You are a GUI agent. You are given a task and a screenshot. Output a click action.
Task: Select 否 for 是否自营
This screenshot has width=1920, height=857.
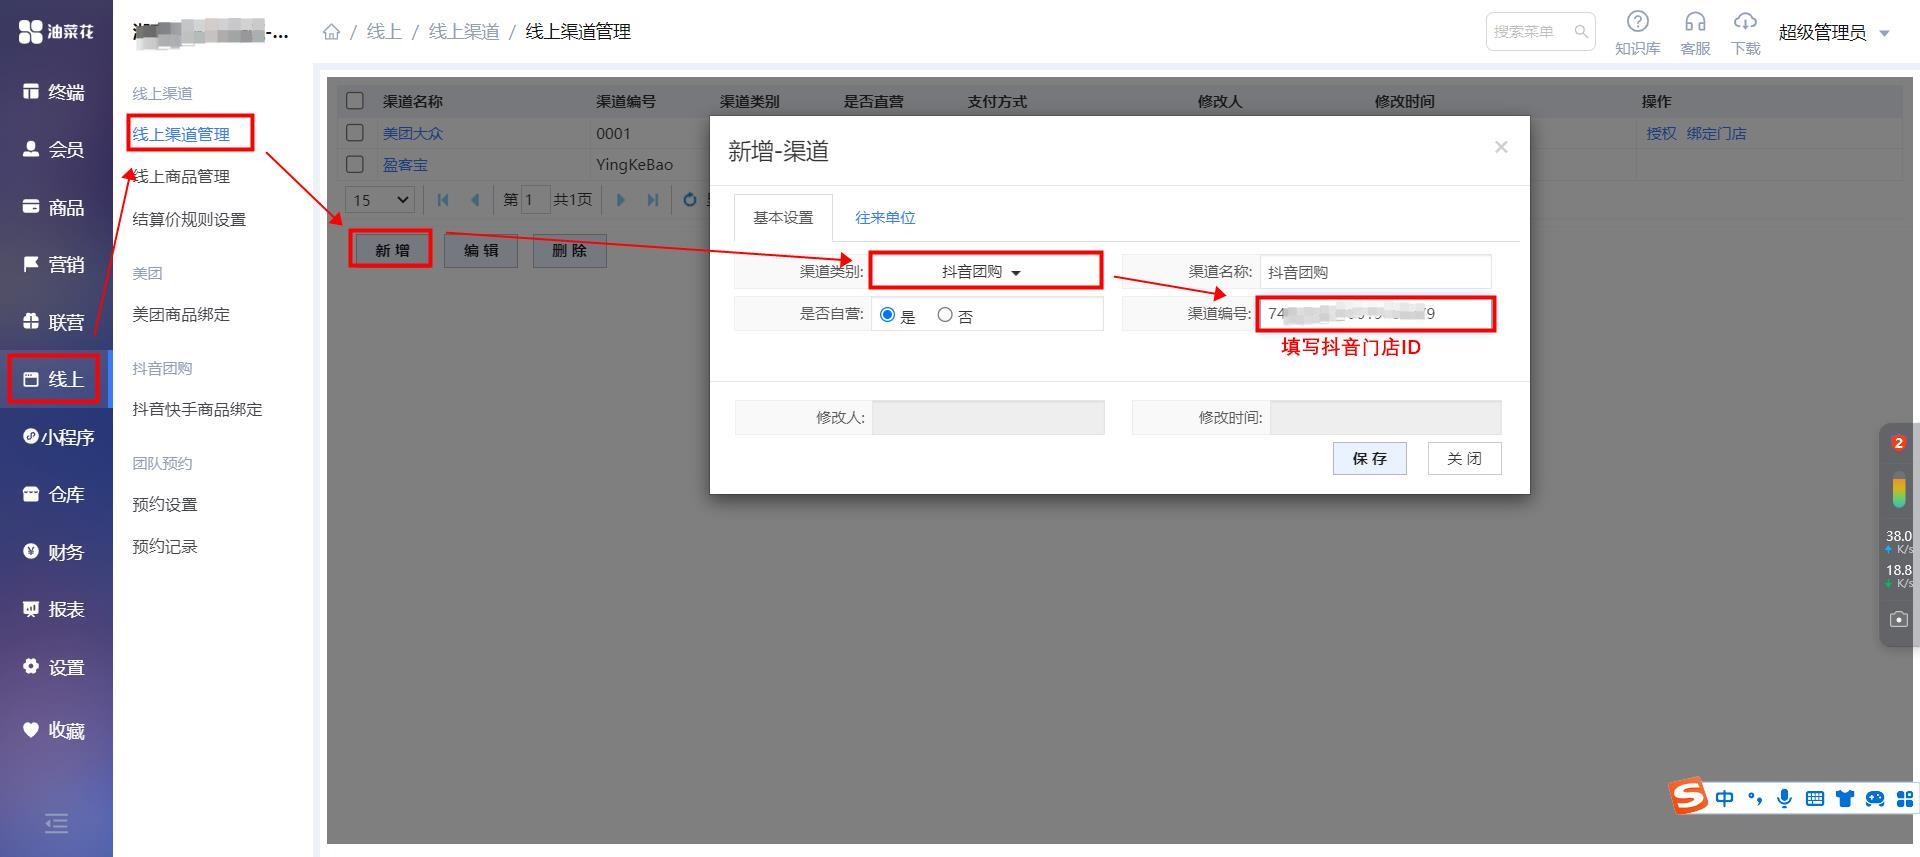(945, 315)
